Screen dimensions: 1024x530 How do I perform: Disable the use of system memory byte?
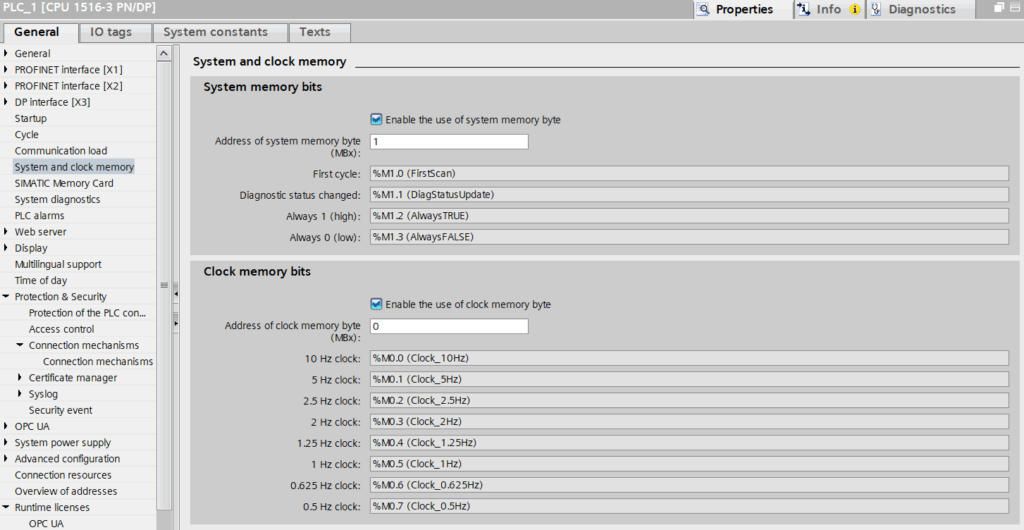(376, 119)
